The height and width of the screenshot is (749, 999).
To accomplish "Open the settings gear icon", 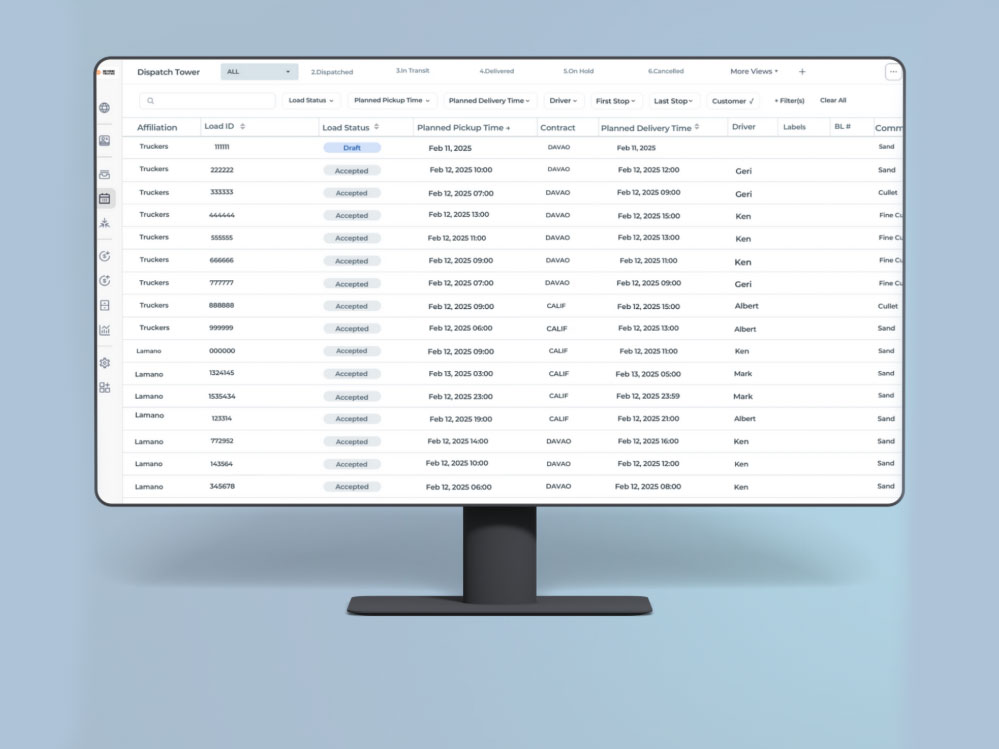I will click(104, 363).
